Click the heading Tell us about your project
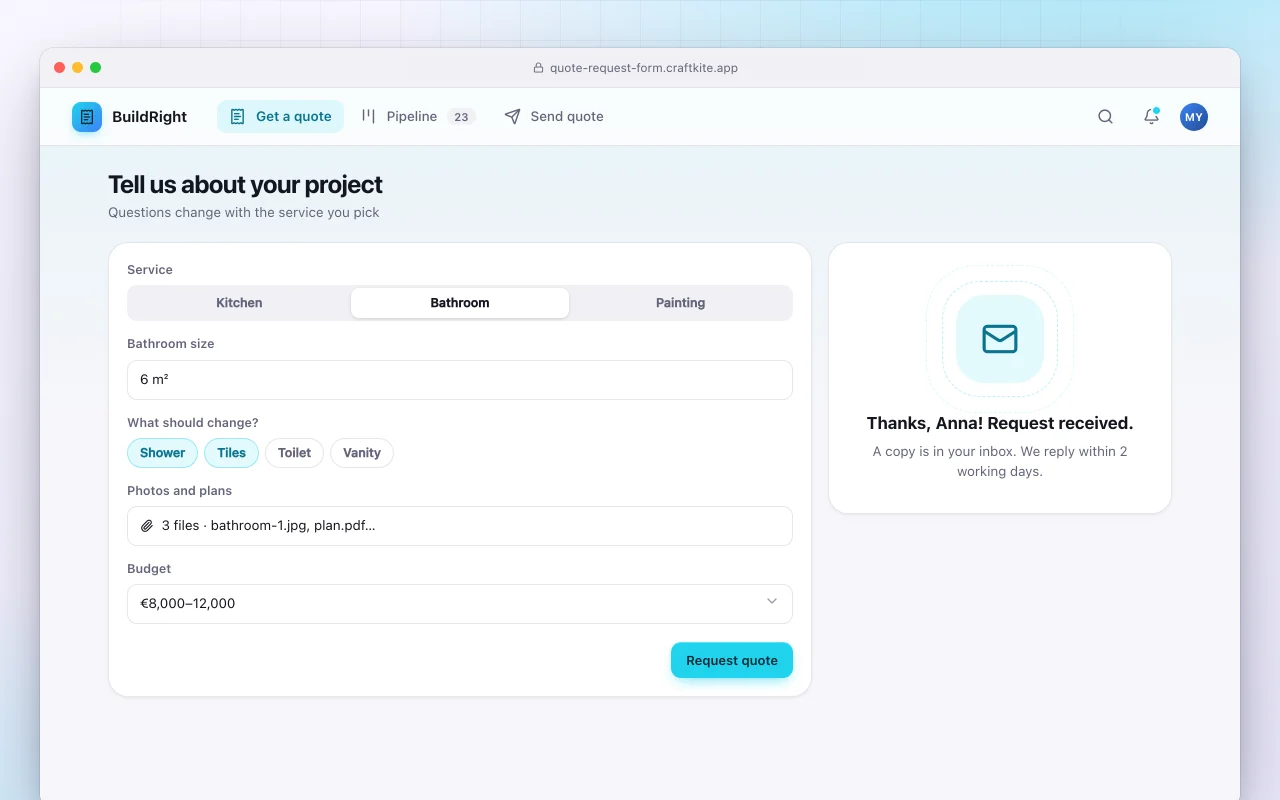 point(245,185)
